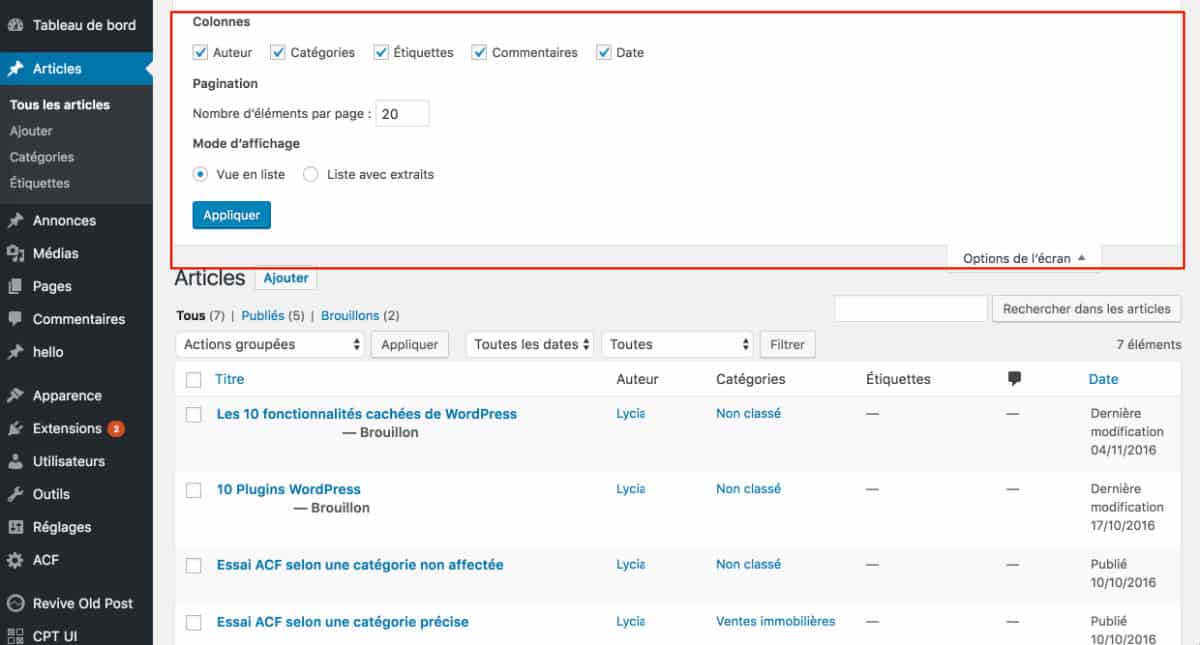1200x645 pixels.
Task: Uncheck the Étiquettes column checkbox
Action: [380, 52]
